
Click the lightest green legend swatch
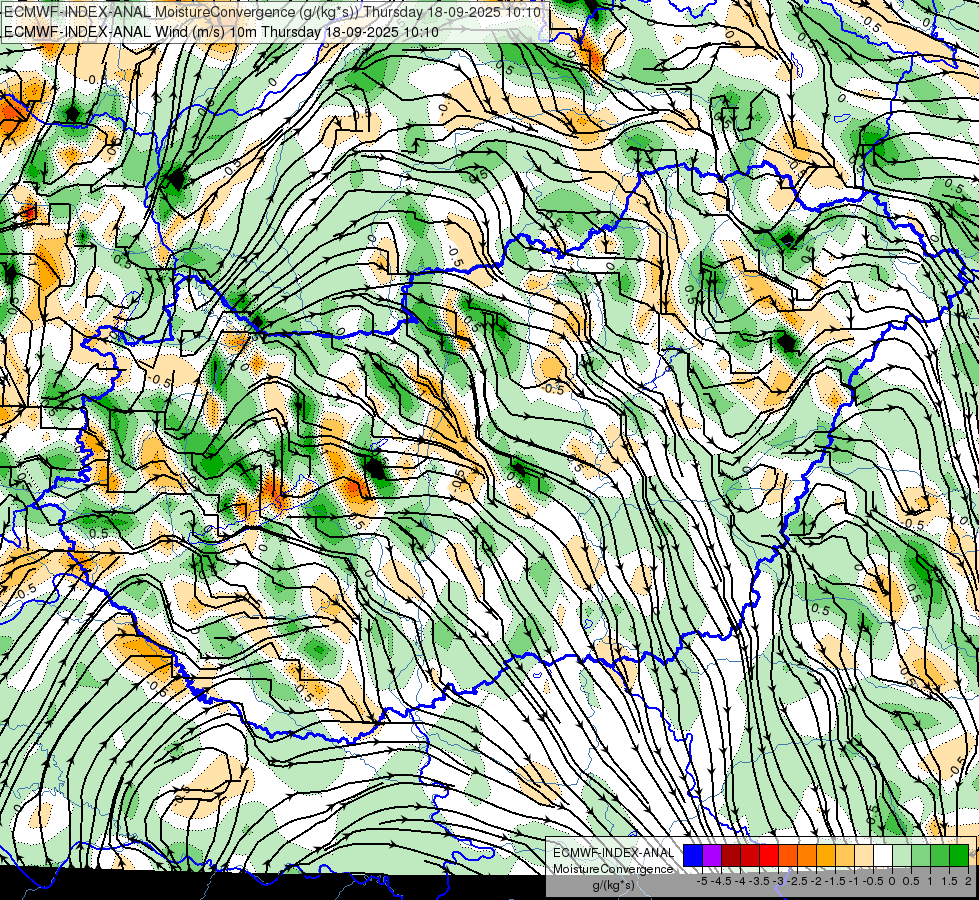pyautogui.click(x=902, y=855)
